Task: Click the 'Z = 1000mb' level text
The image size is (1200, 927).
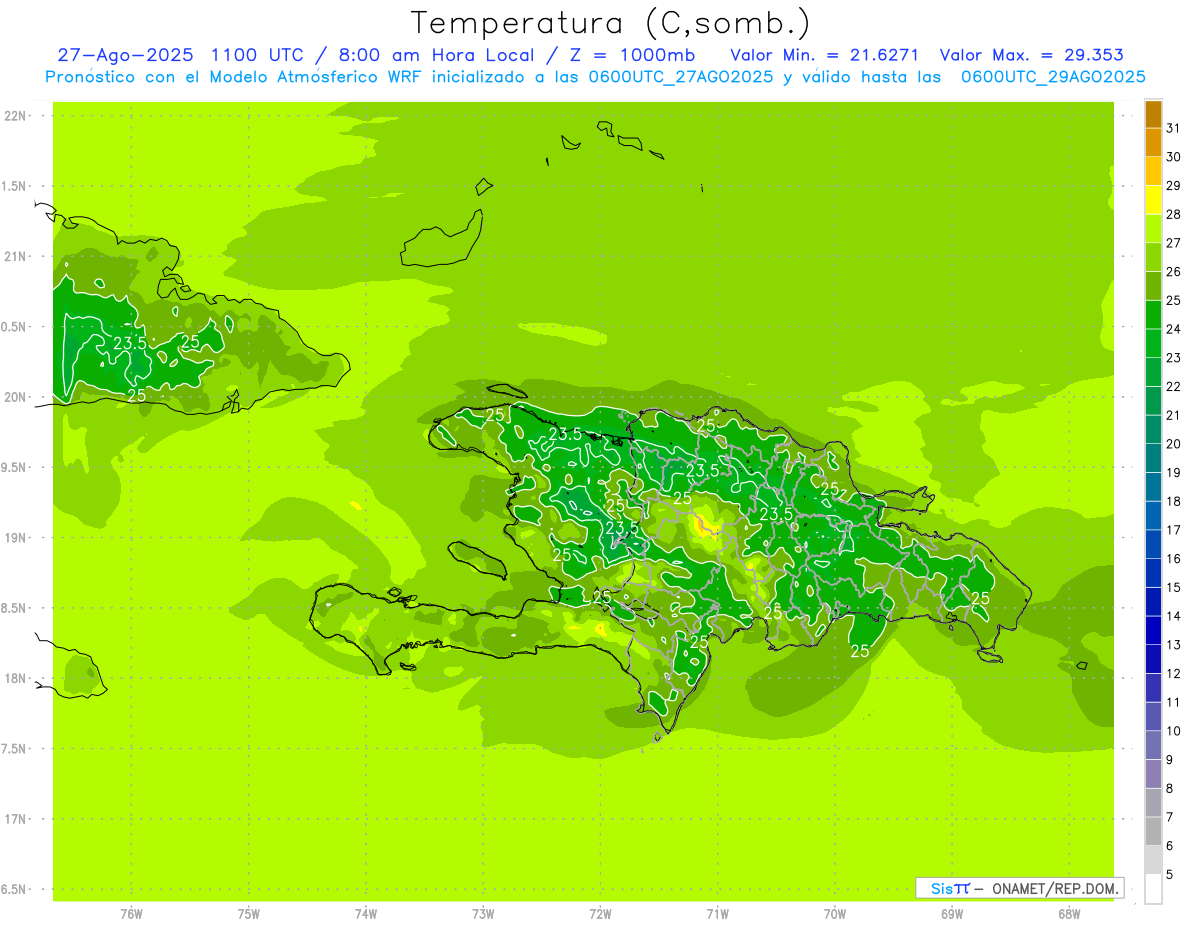Action: 632,55
